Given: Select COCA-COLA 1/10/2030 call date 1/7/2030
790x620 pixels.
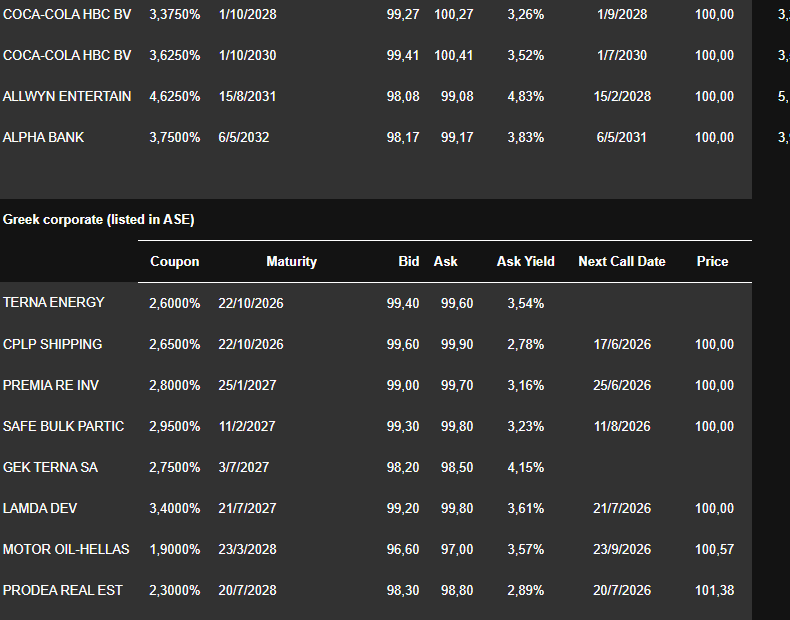Looking at the screenshot, I should pos(622,55).
